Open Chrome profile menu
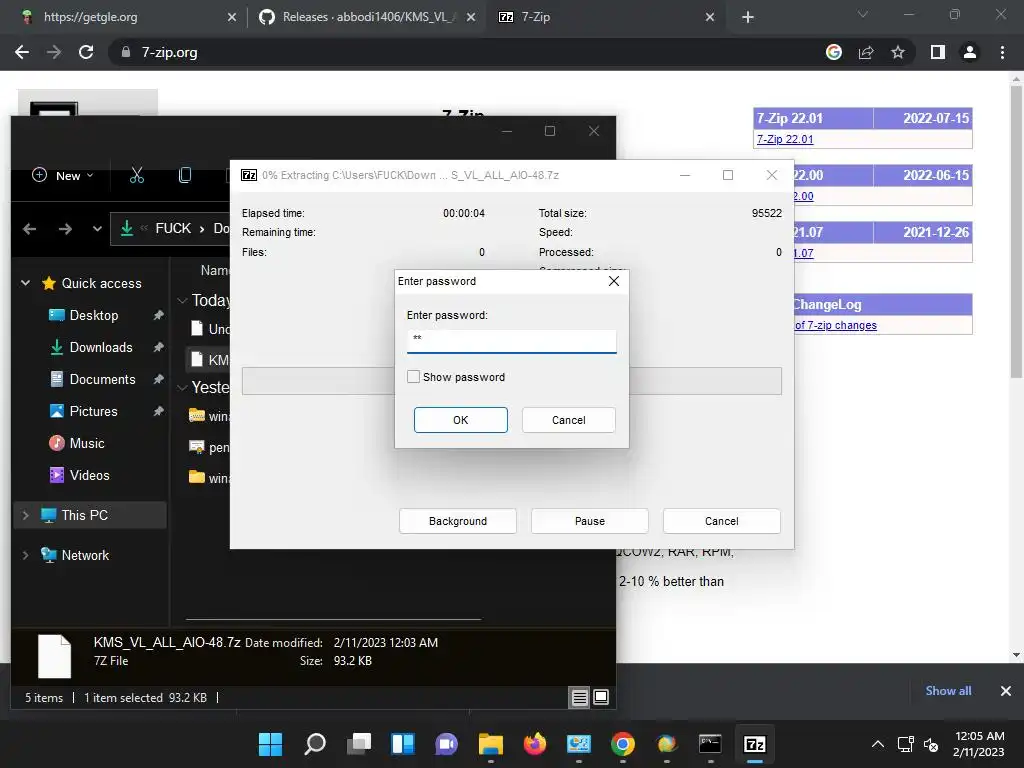1024x768 pixels. (970, 52)
